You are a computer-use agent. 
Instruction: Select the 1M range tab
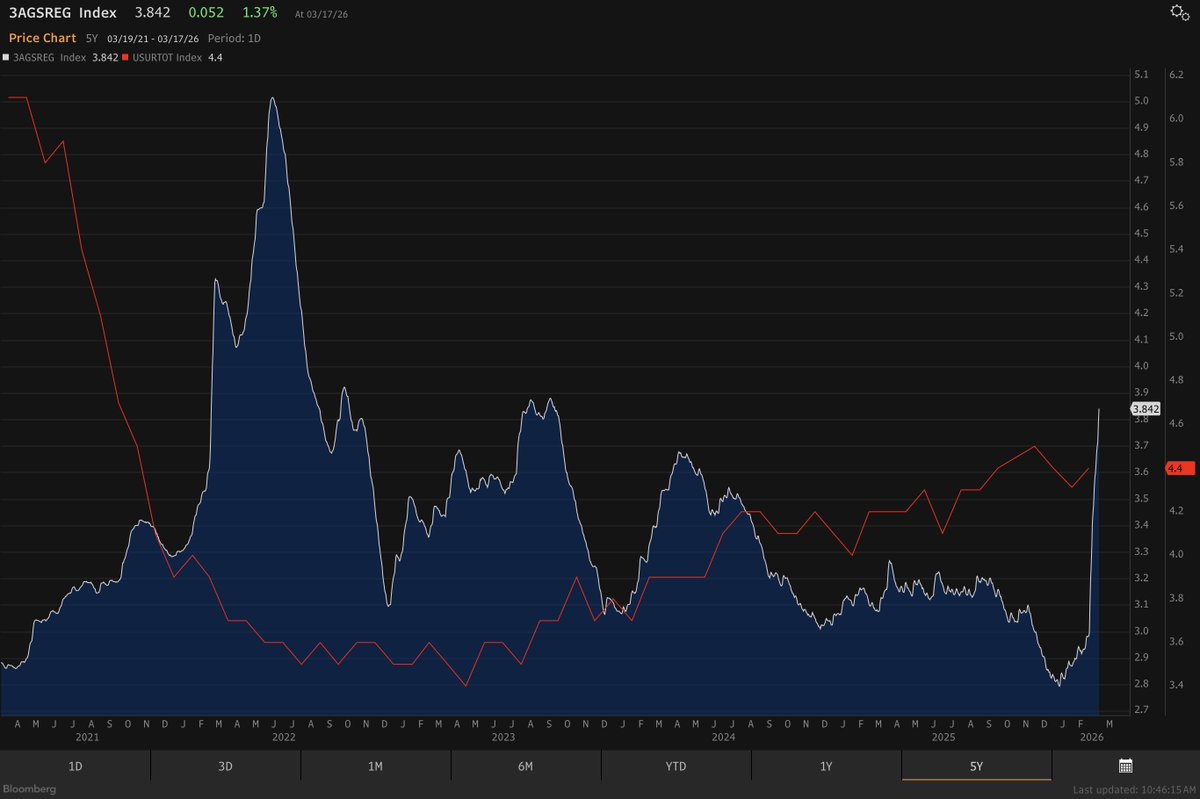375,766
